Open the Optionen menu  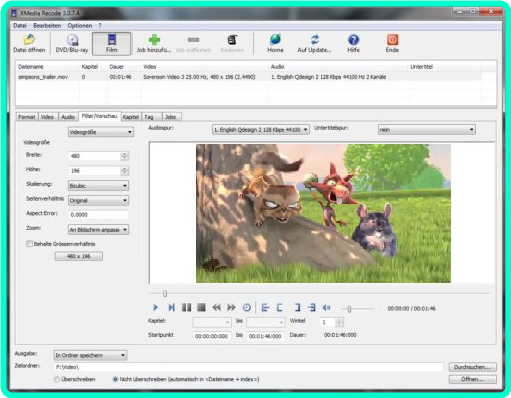[x=80, y=26]
